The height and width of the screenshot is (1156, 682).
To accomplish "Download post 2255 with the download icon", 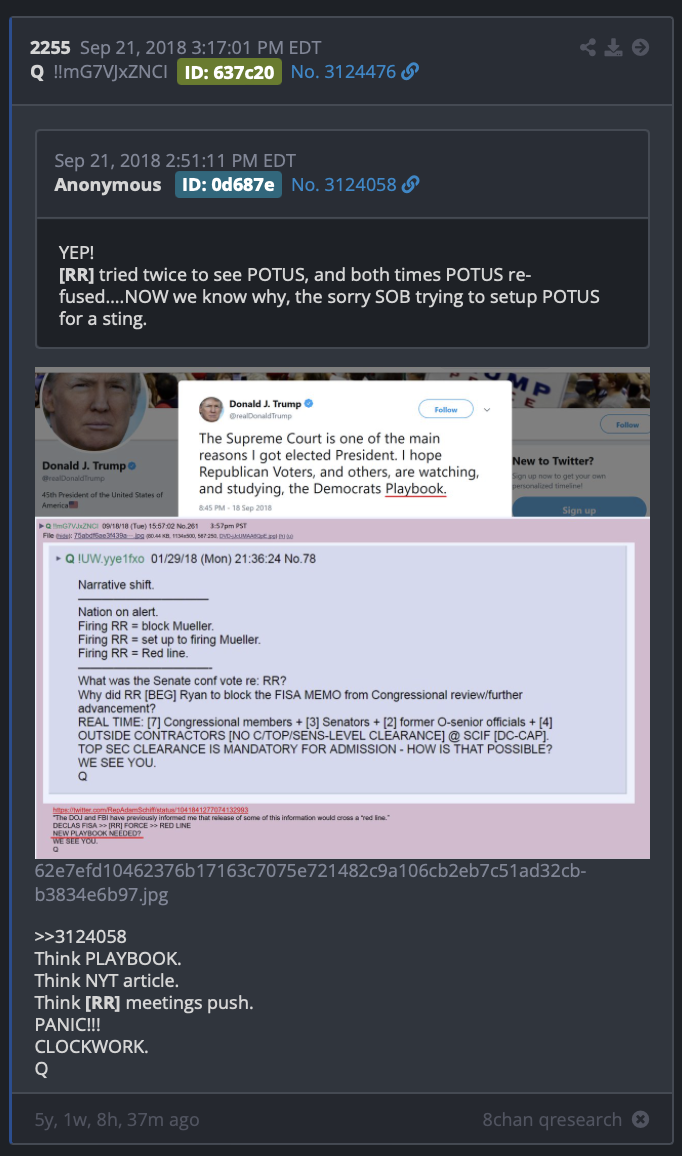I will pyautogui.click(x=613, y=48).
